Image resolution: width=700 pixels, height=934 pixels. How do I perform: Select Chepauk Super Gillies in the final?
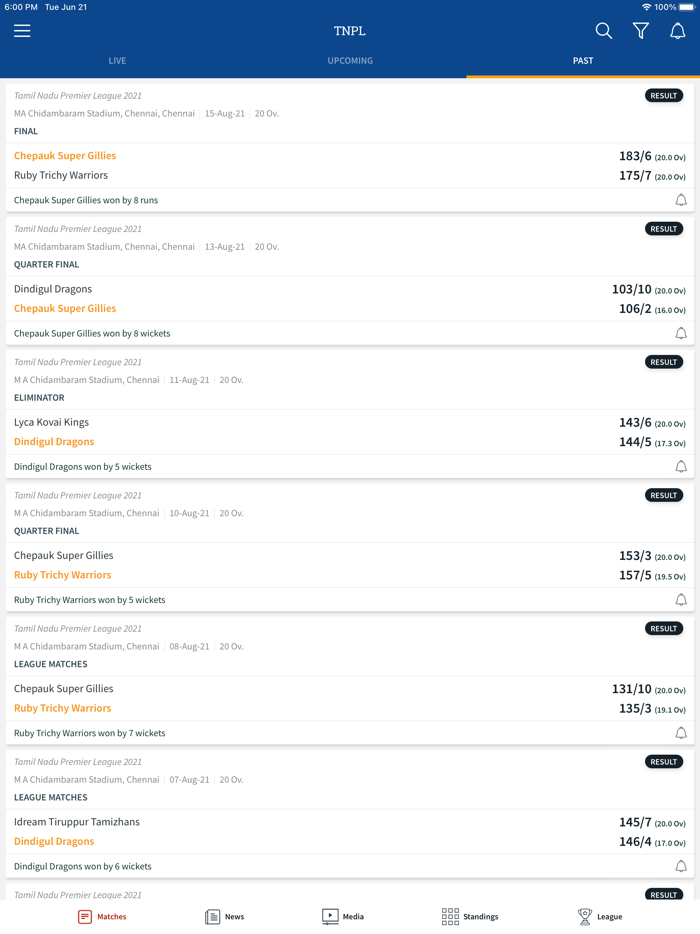tap(65, 155)
